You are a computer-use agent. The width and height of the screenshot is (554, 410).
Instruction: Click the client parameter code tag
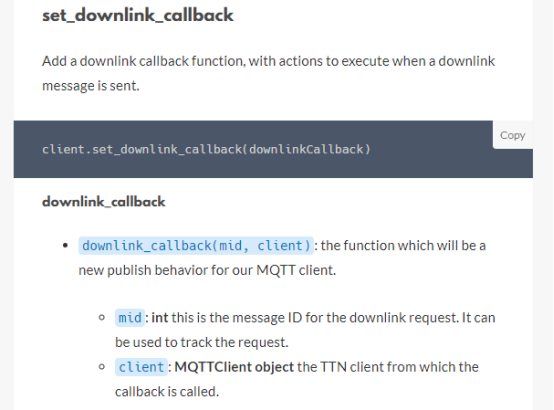(x=141, y=367)
